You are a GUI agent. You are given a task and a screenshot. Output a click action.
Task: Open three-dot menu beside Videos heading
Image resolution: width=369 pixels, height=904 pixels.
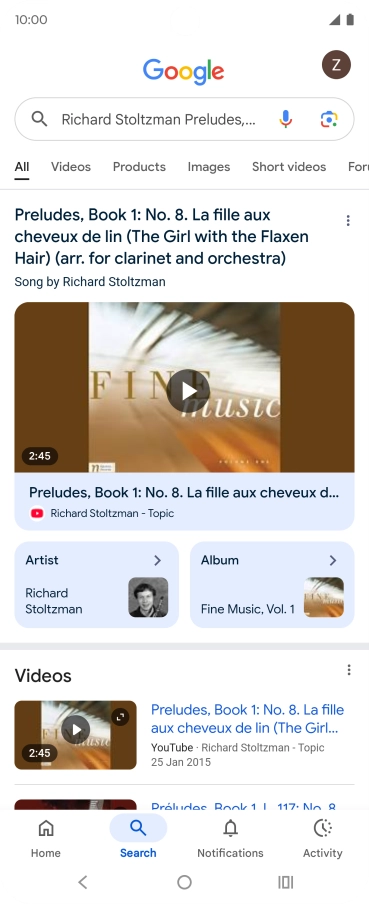pos(348,669)
